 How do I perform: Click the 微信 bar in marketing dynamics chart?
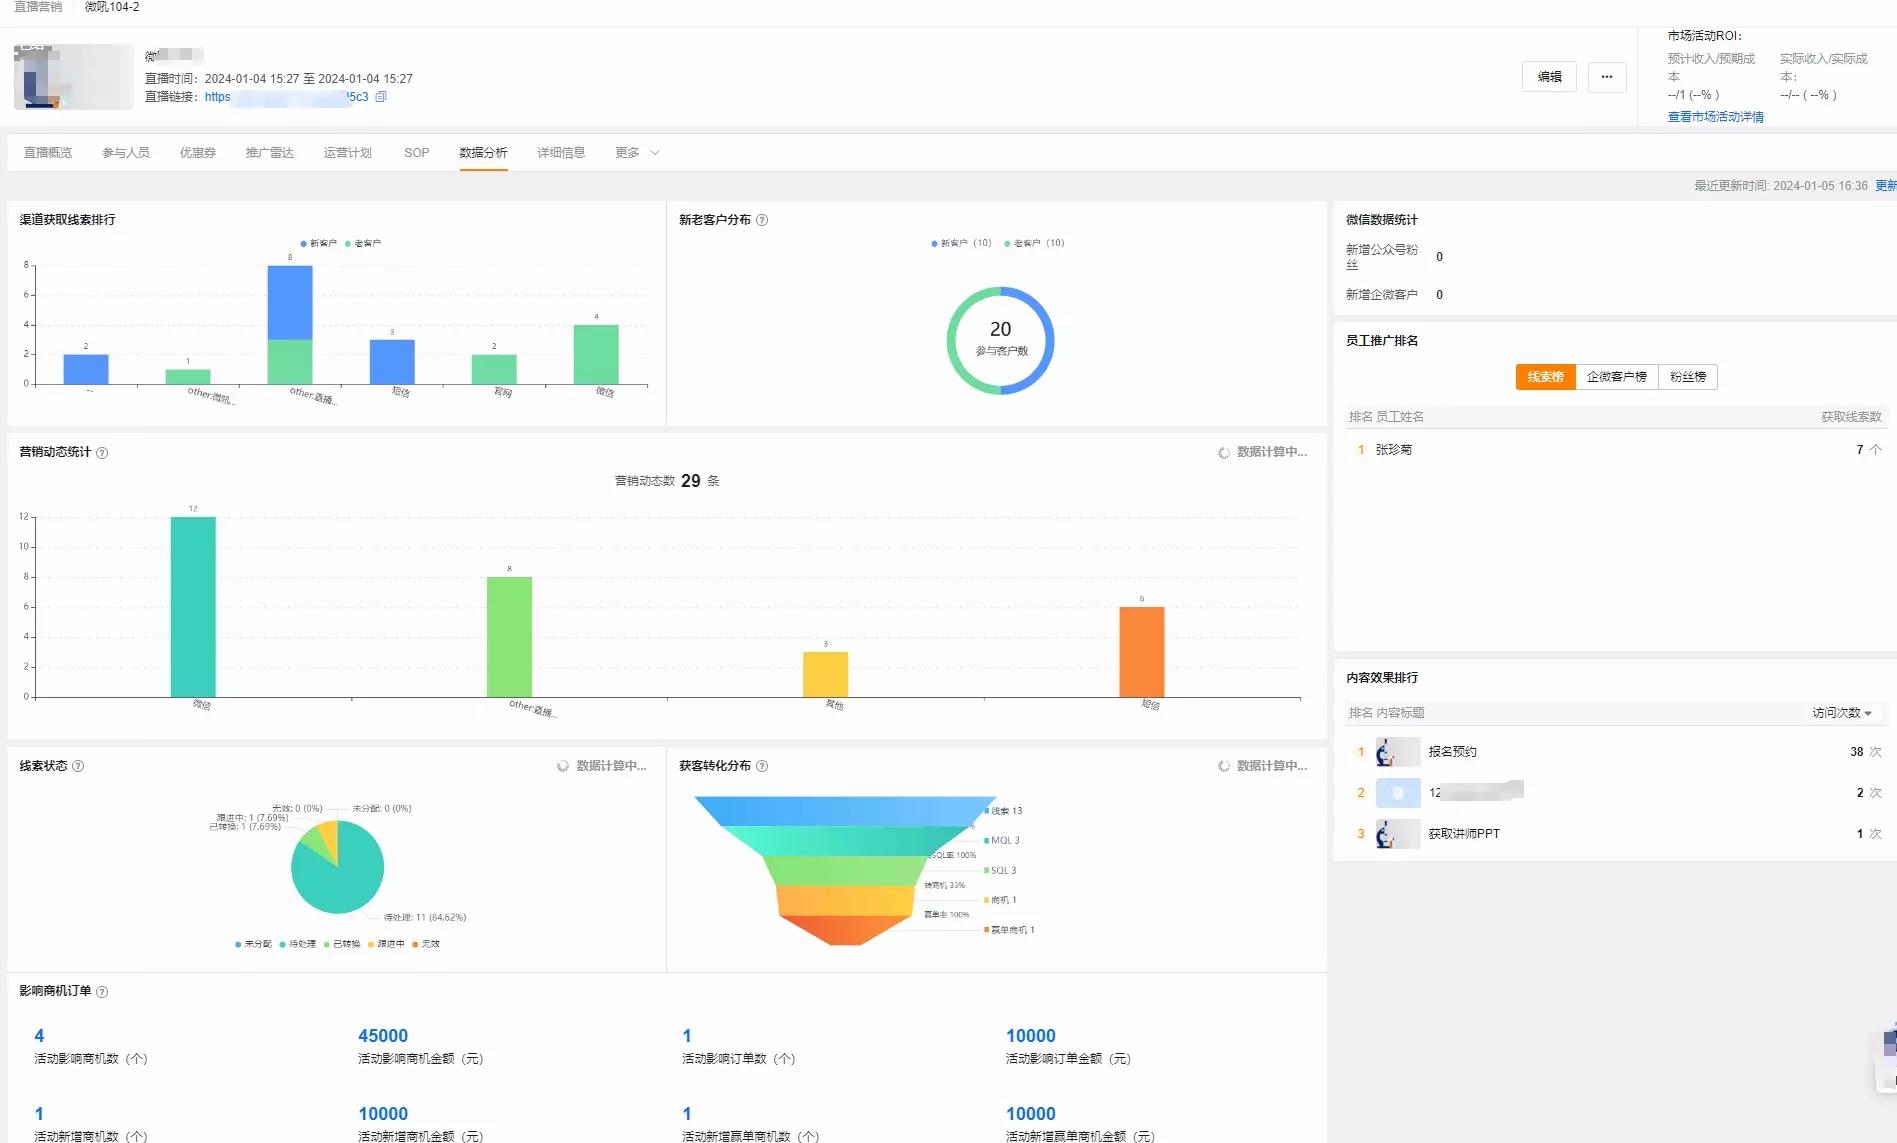(193, 607)
